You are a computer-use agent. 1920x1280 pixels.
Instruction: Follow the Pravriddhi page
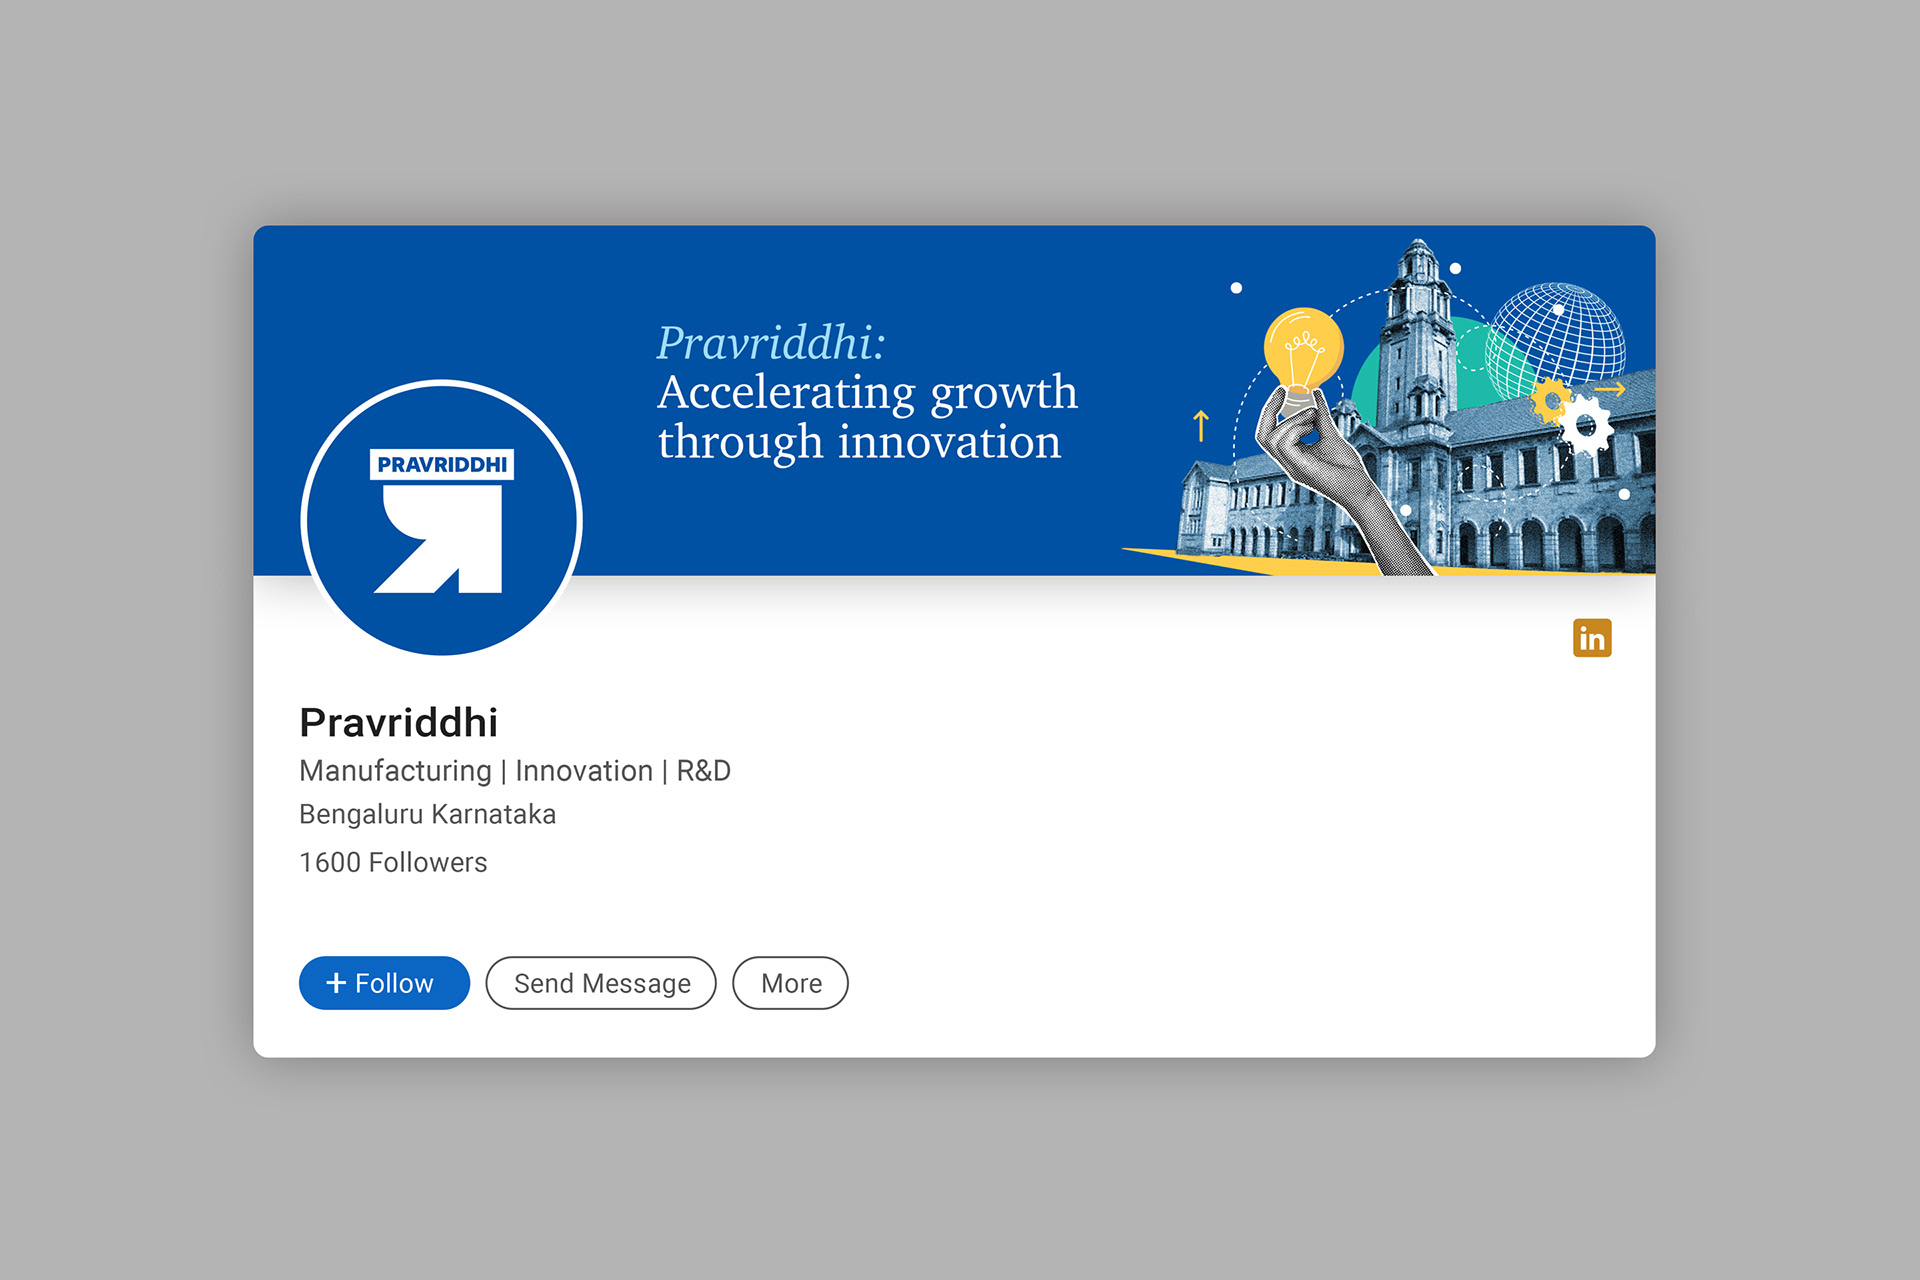(384, 983)
